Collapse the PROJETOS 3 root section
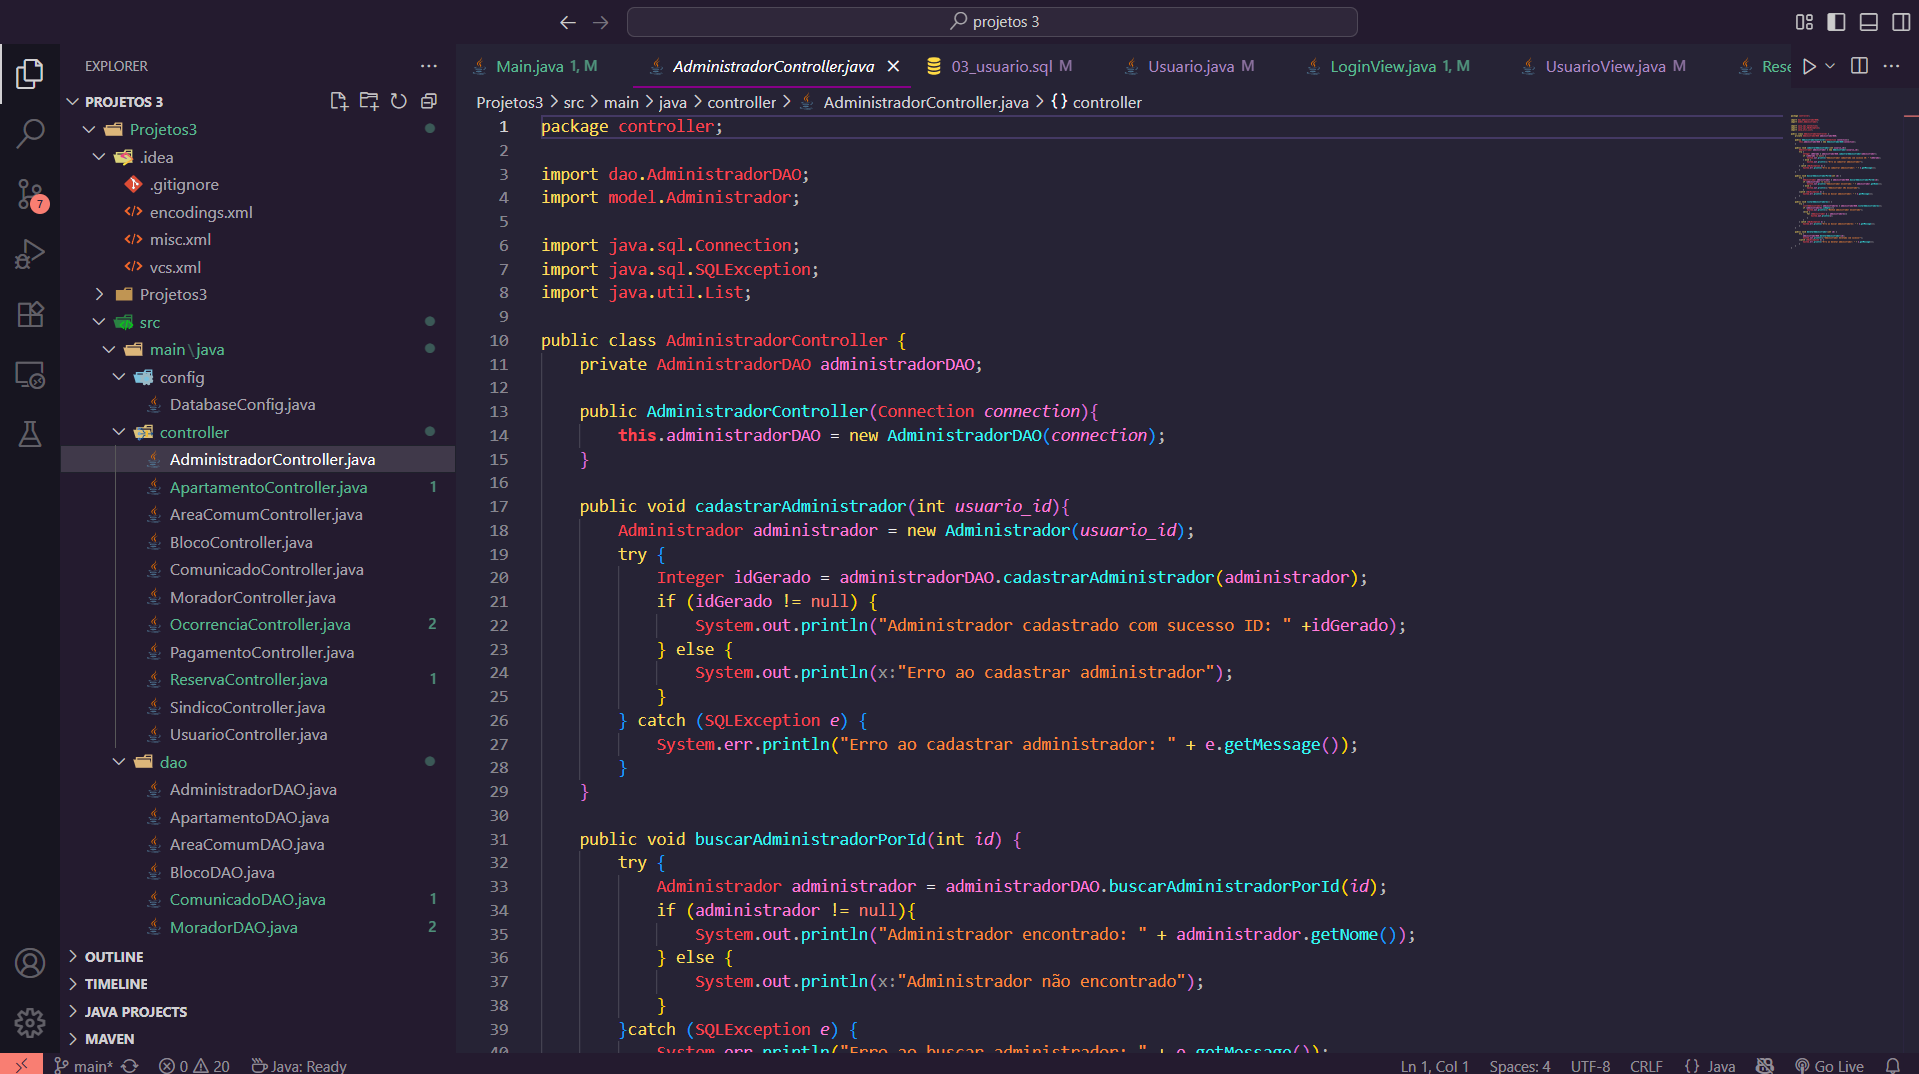 click(124, 102)
